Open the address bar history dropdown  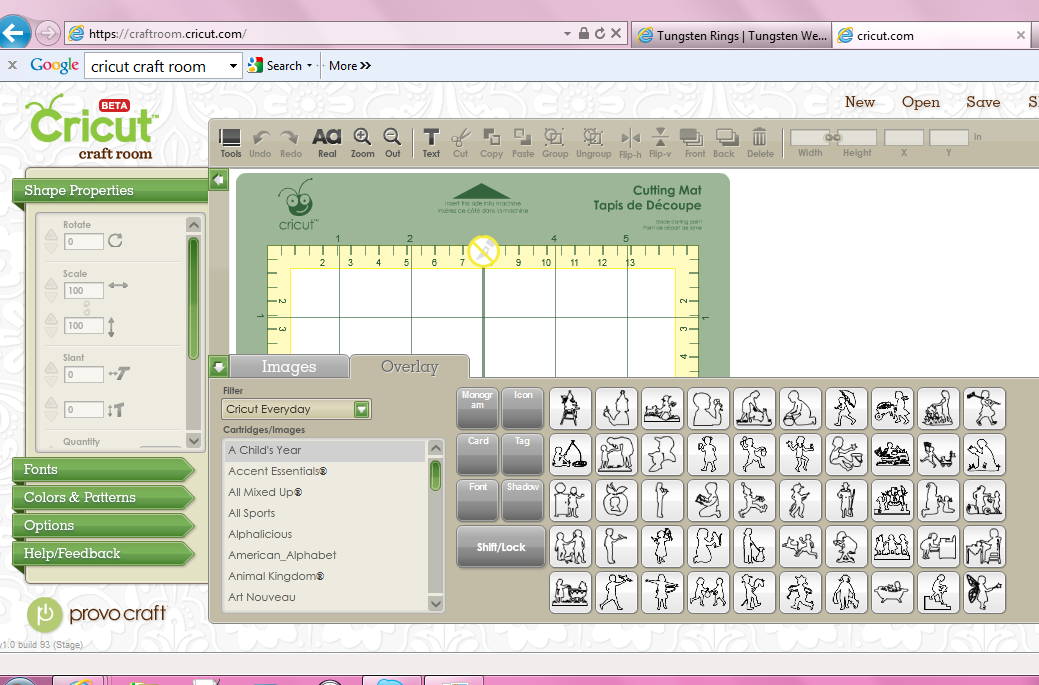[x=567, y=33]
